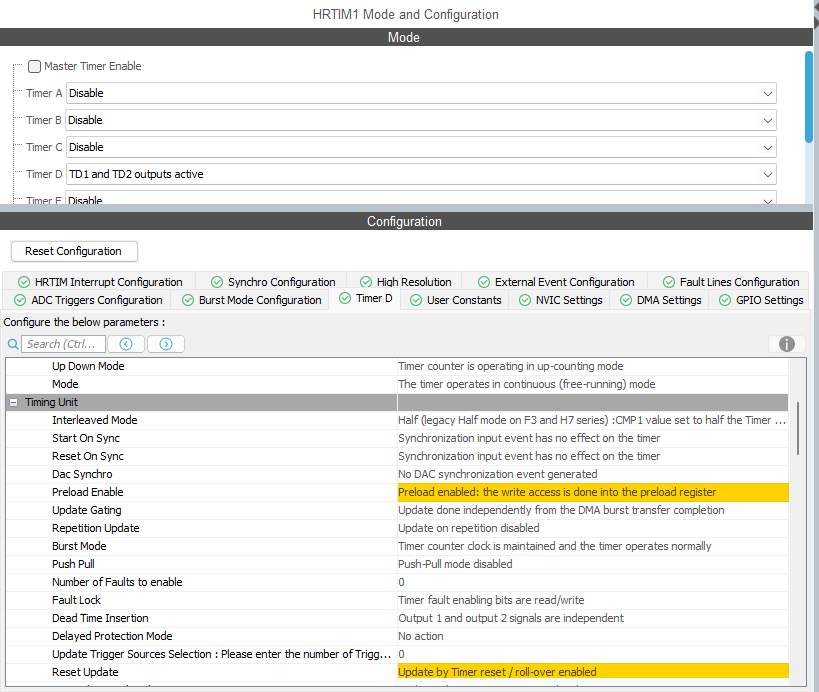Enable the Master Timer checkbox
The image size is (819, 692).
(34, 66)
